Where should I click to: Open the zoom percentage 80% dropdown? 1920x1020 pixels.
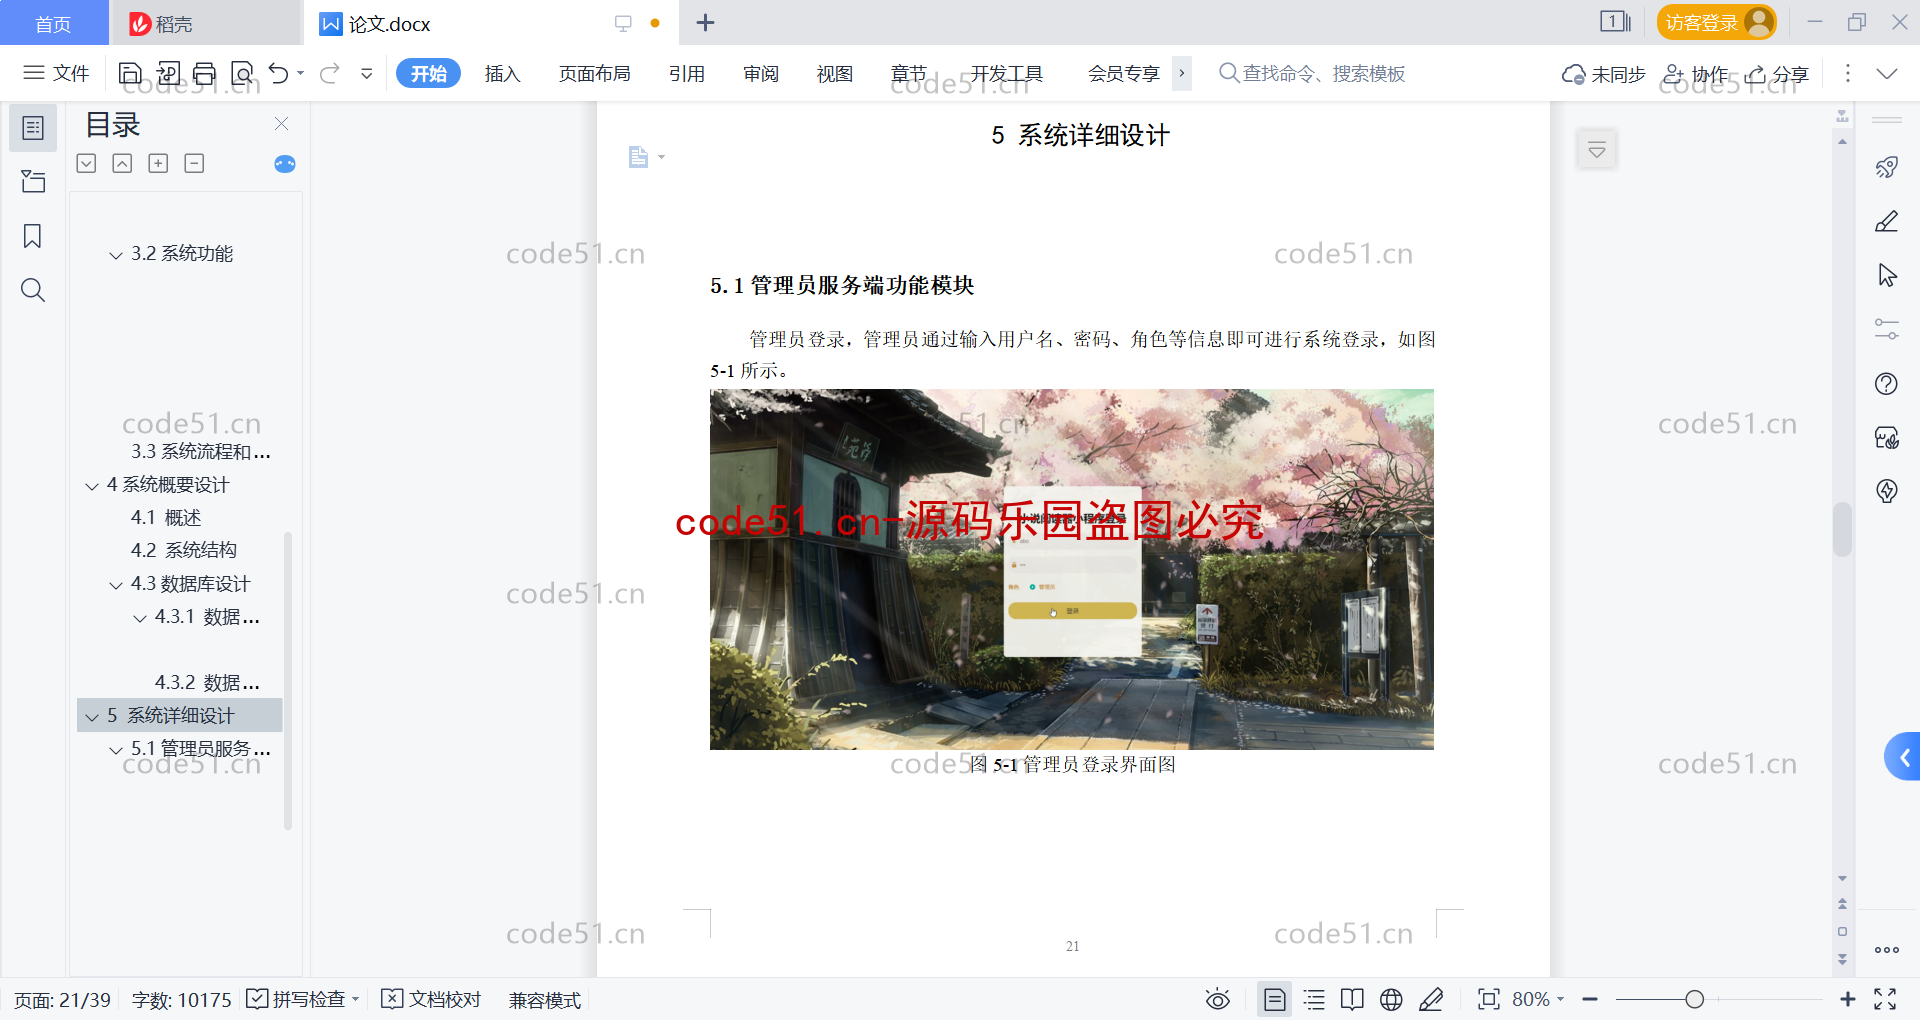(x=1538, y=999)
